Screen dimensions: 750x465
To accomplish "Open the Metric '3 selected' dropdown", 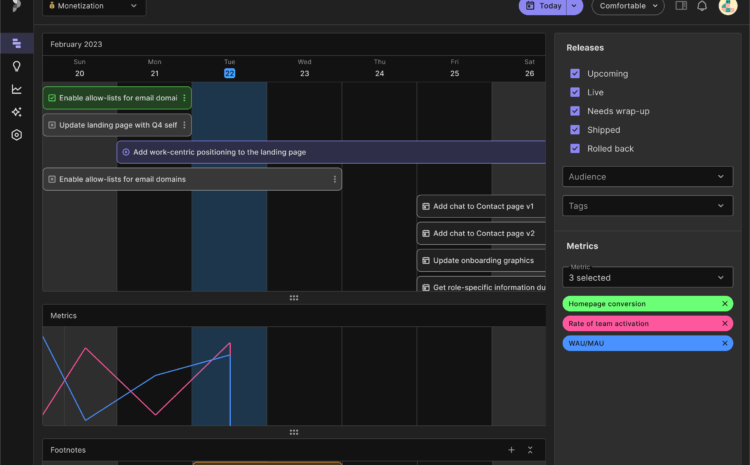I will coord(648,277).
